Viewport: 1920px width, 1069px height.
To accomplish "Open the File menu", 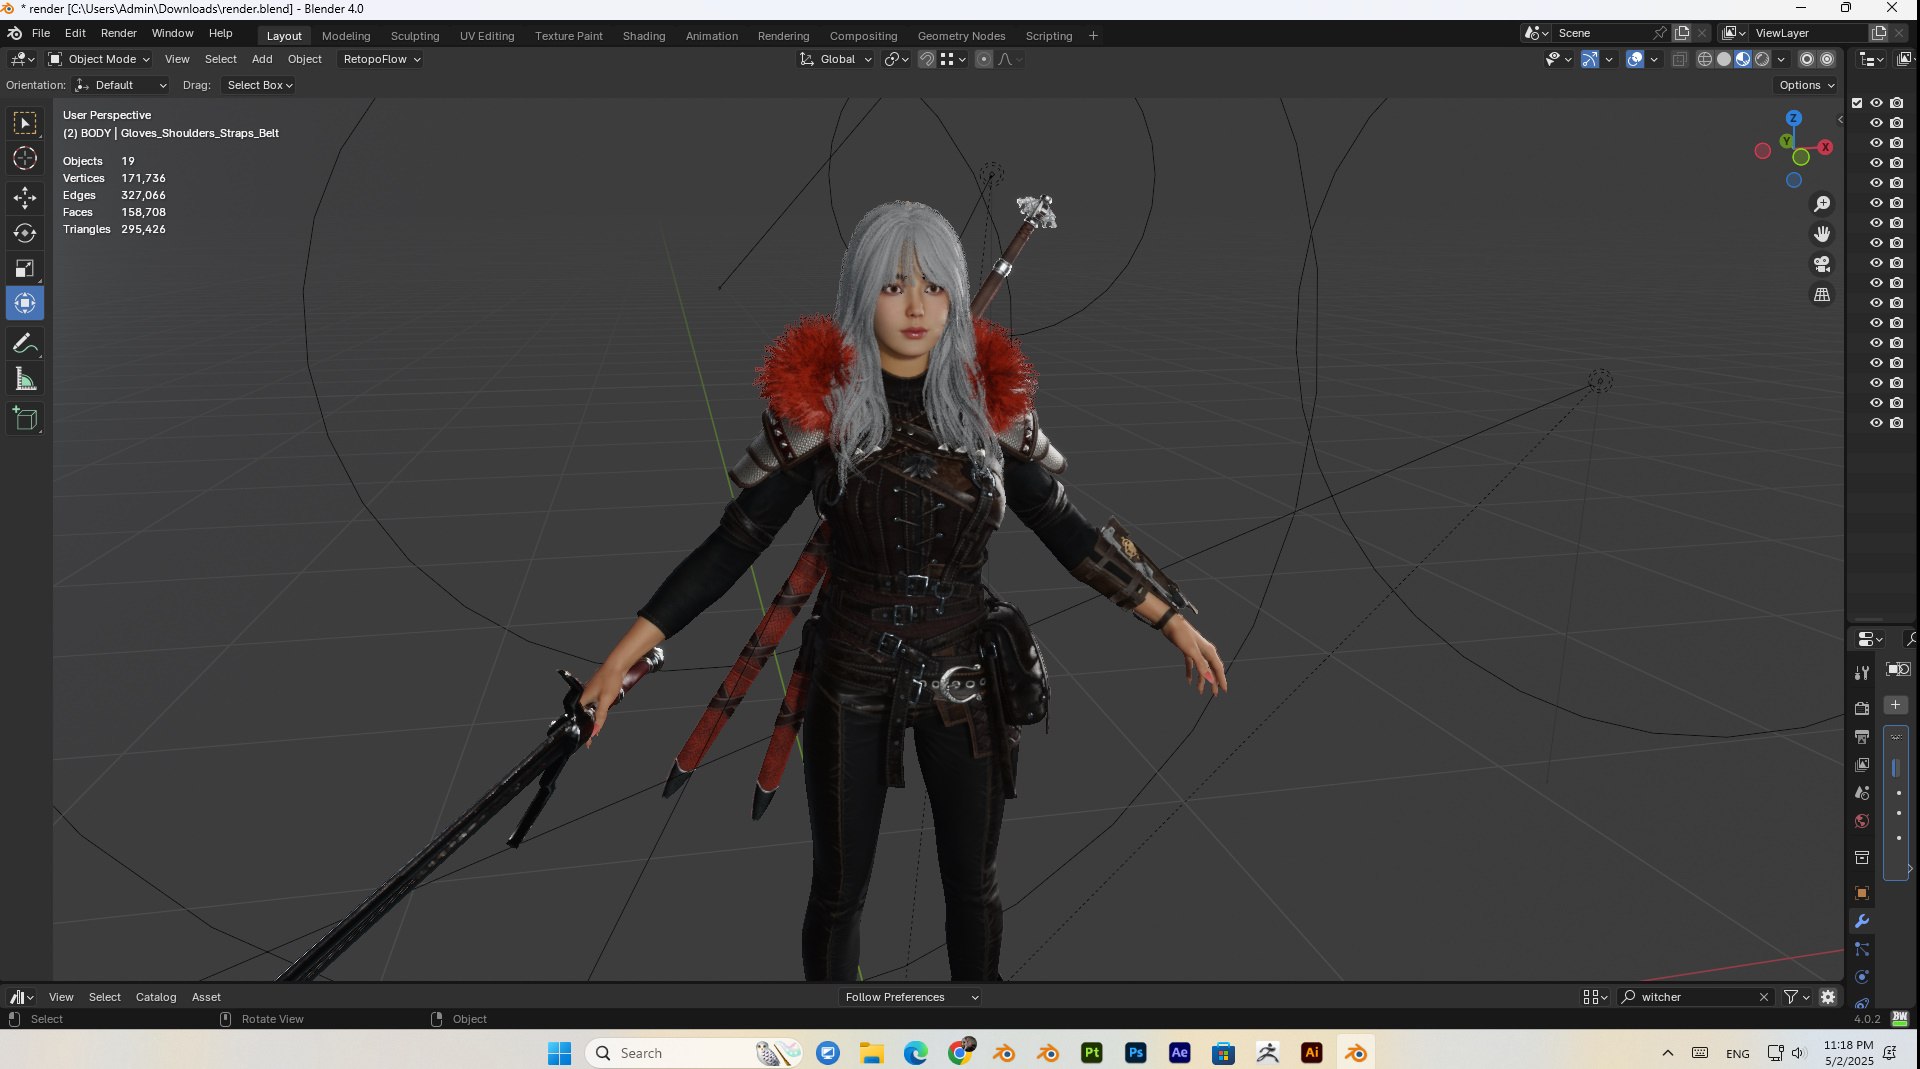I will (x=41, y=33).
